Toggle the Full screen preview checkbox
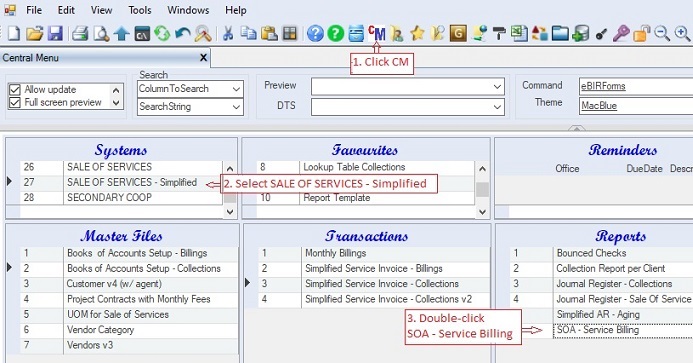693x363 pixels. (x=15, y=103)
